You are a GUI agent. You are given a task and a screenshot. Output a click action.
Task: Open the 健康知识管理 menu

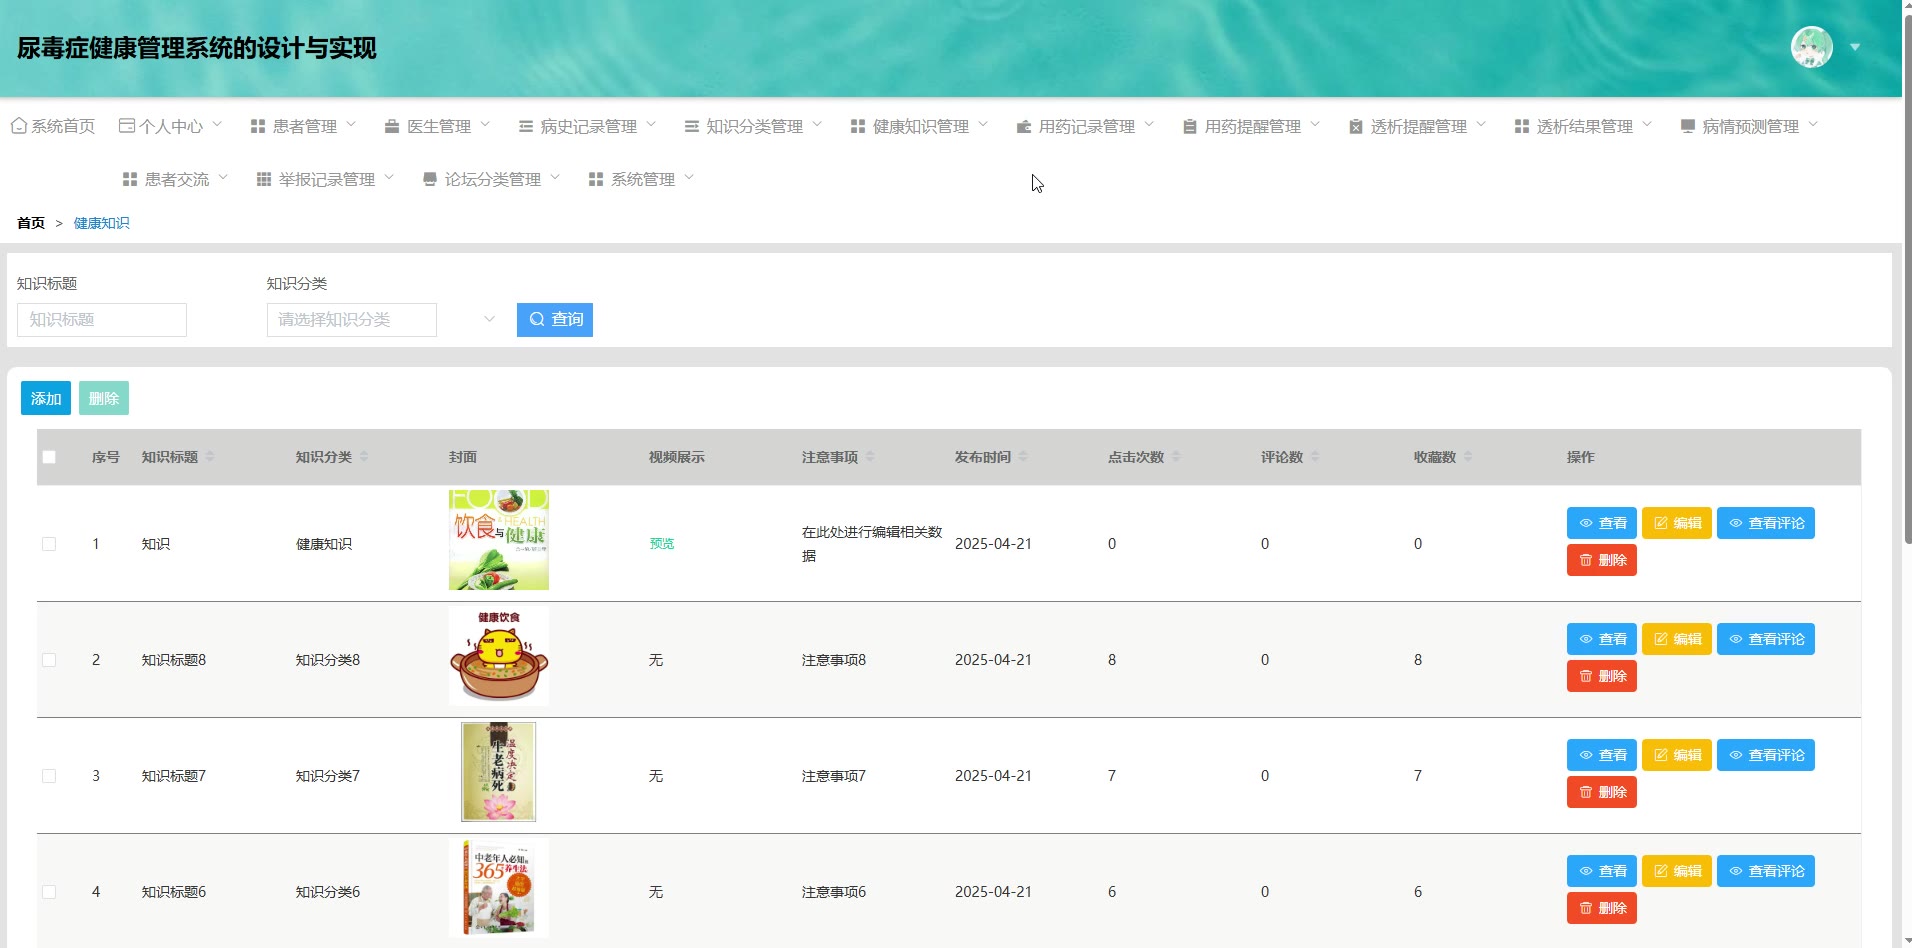[x=919, y=126]
